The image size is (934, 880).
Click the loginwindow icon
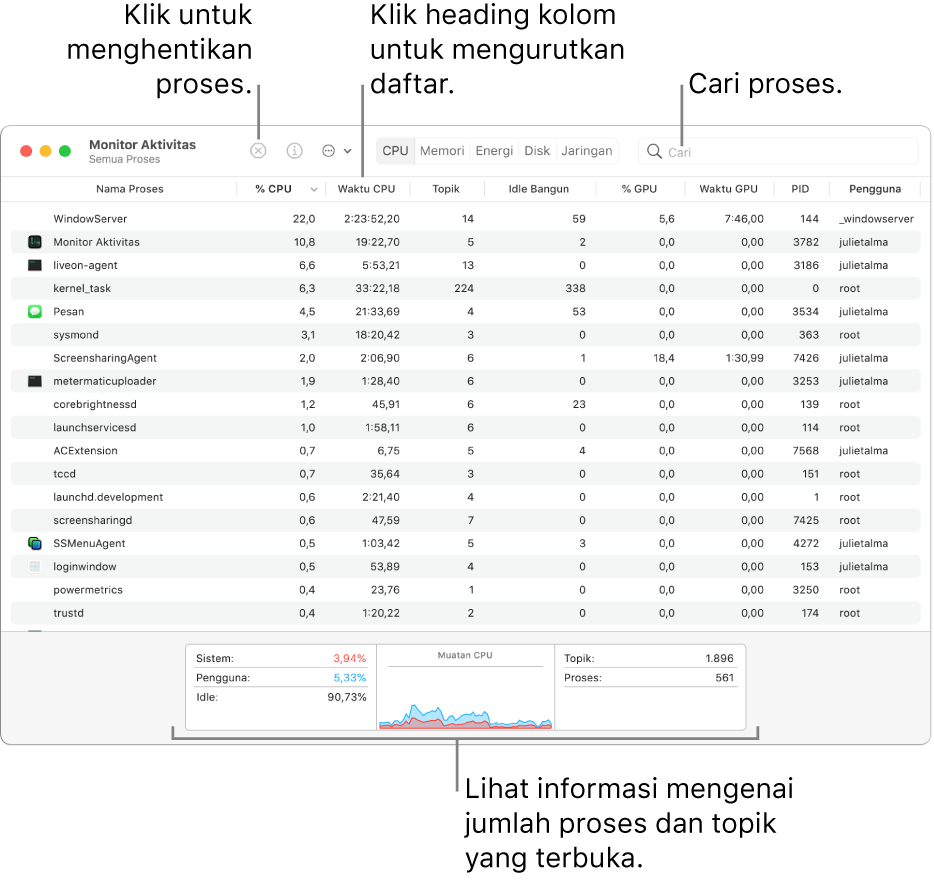35,567
